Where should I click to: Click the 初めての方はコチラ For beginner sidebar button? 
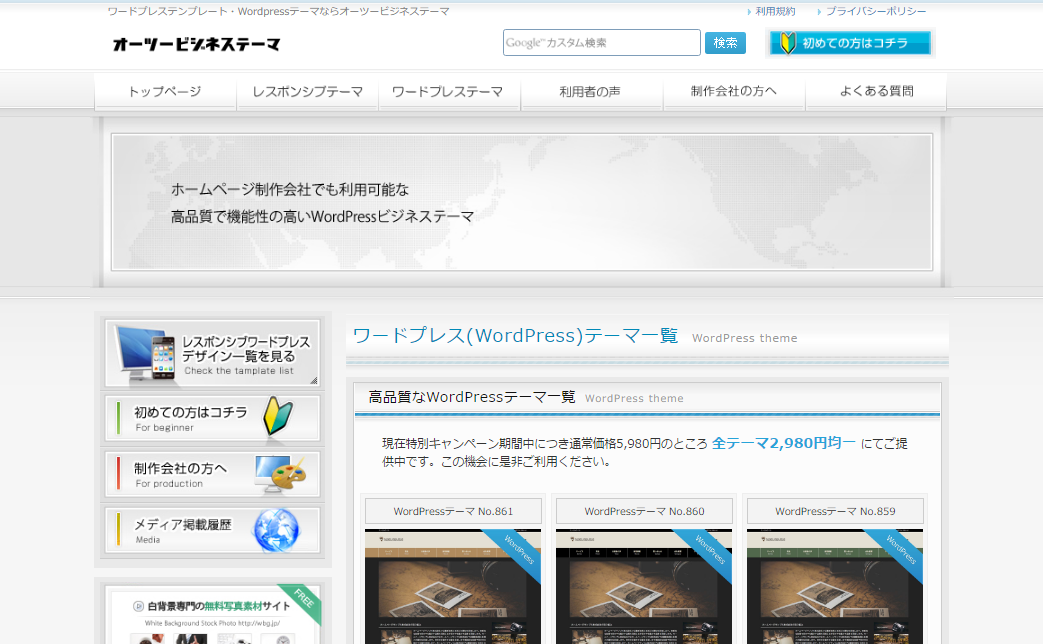click(213, 418)
